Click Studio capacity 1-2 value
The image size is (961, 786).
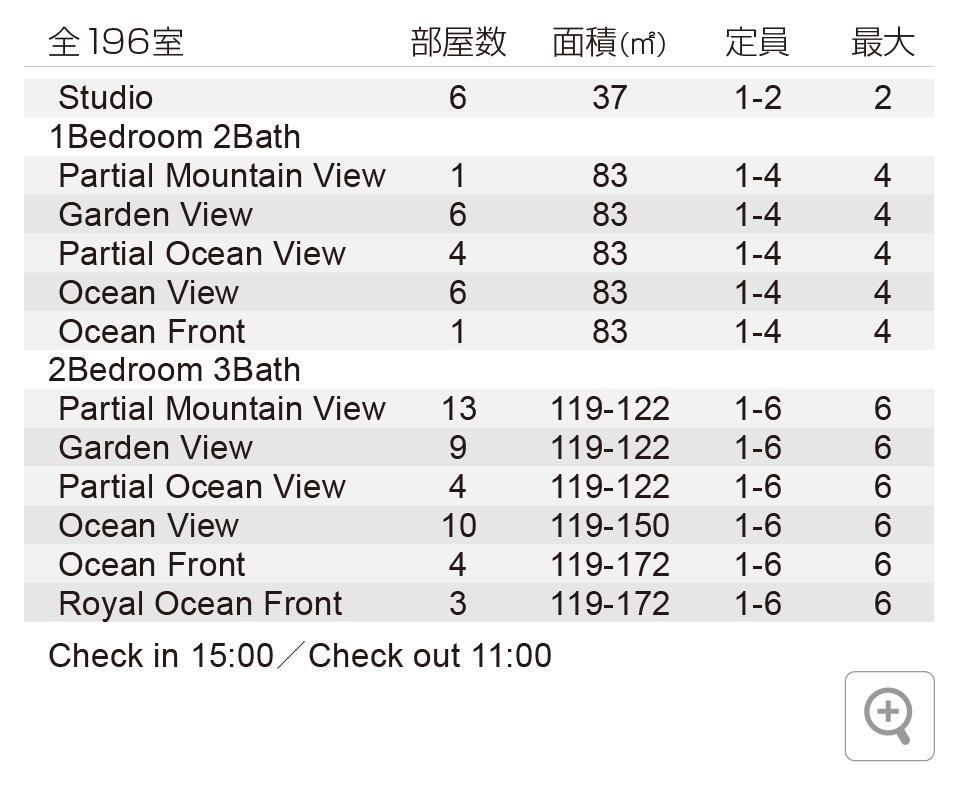point(757,98)
